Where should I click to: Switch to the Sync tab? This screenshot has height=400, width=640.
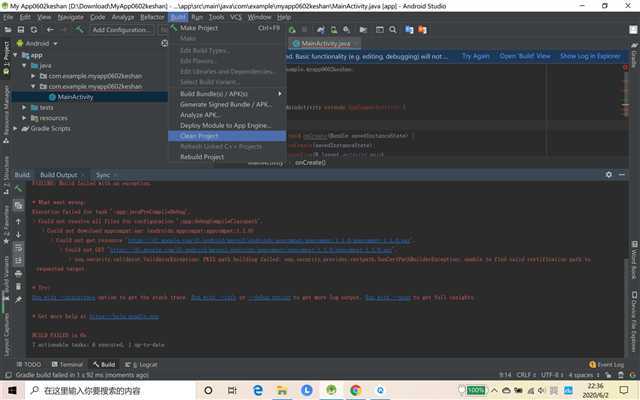(x=103, y=175)
